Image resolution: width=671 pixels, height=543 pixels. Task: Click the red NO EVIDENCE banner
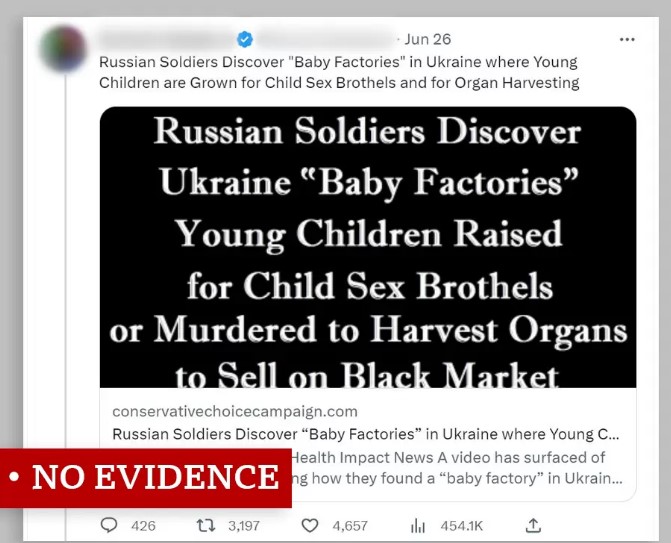click(146, 477)
